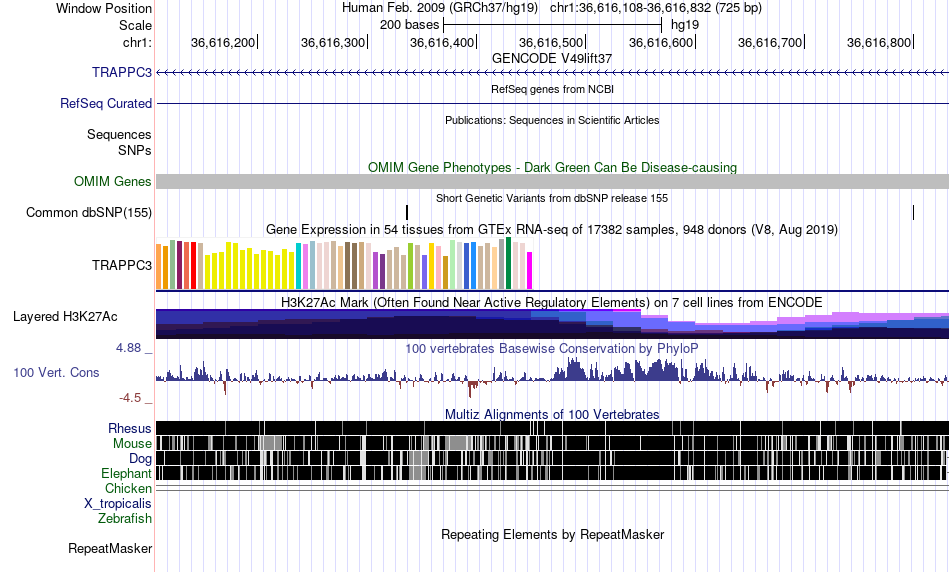Click the -4.5 conservation axis value
950x572 pixels.
tap(130, 398)
